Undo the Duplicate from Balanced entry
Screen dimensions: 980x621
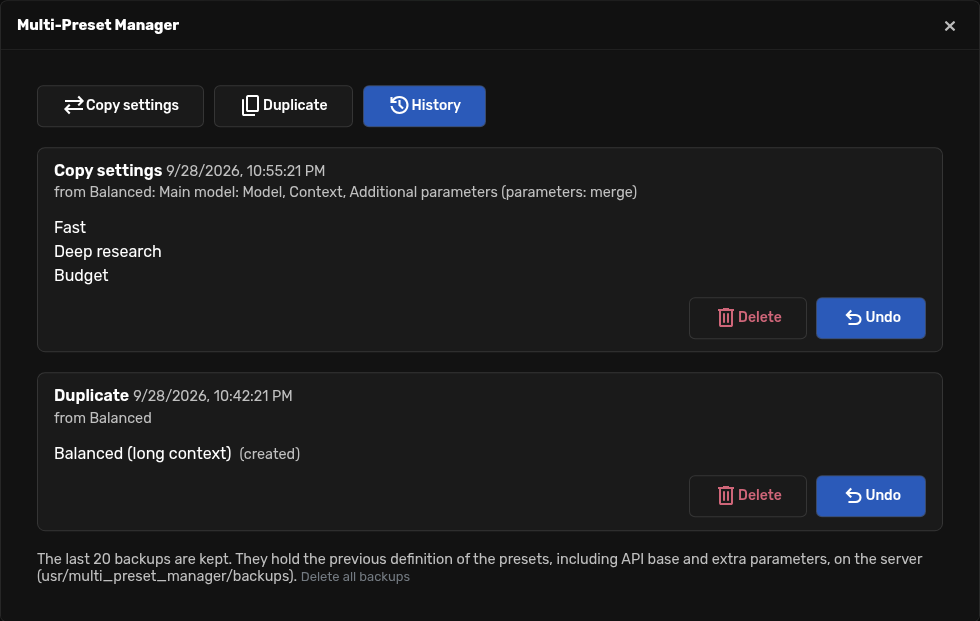pyautogui.click(x=871, y=496)
